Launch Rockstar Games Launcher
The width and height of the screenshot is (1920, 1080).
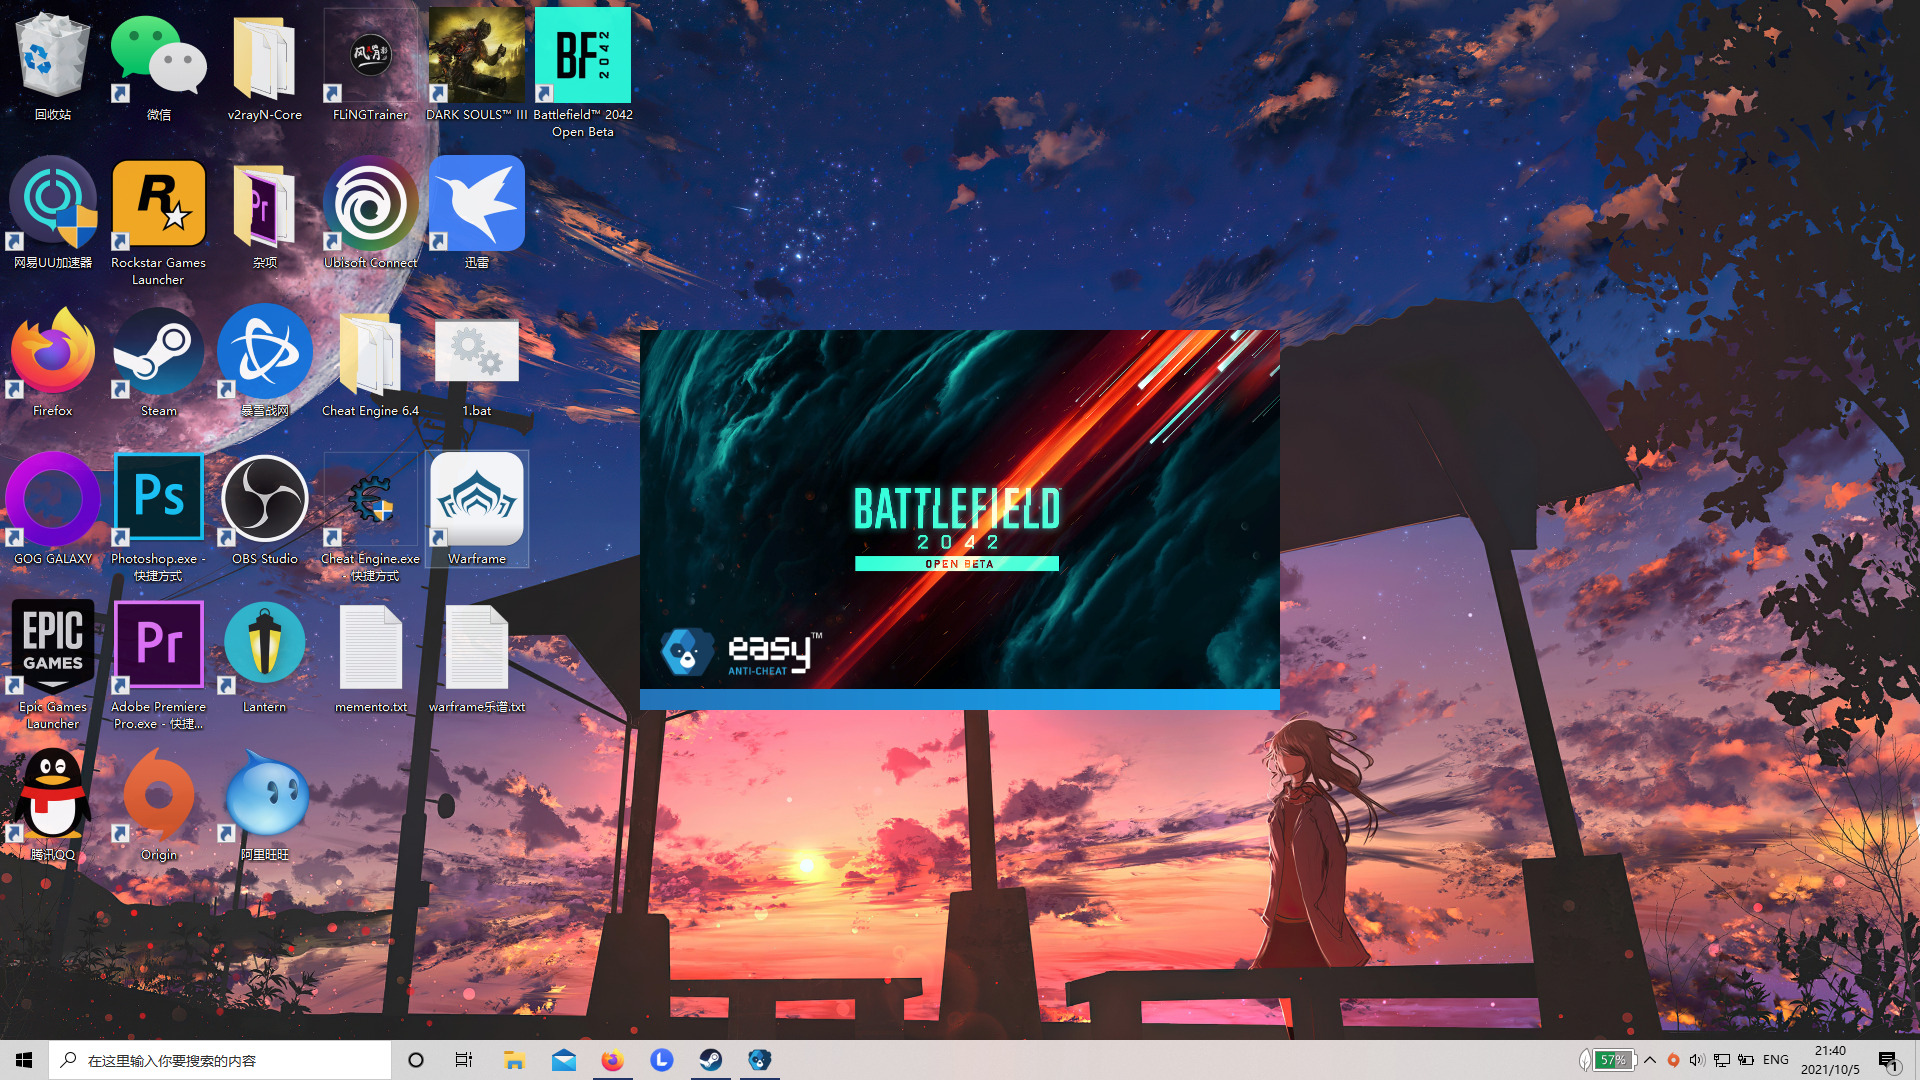tap(159, 222)
